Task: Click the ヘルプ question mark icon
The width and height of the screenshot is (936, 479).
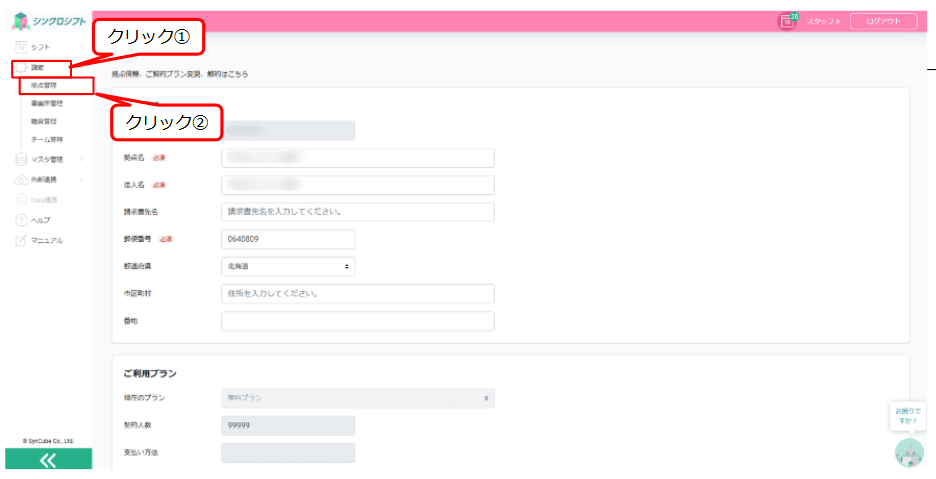Action: pyautogui.click(x=21, y=220)
